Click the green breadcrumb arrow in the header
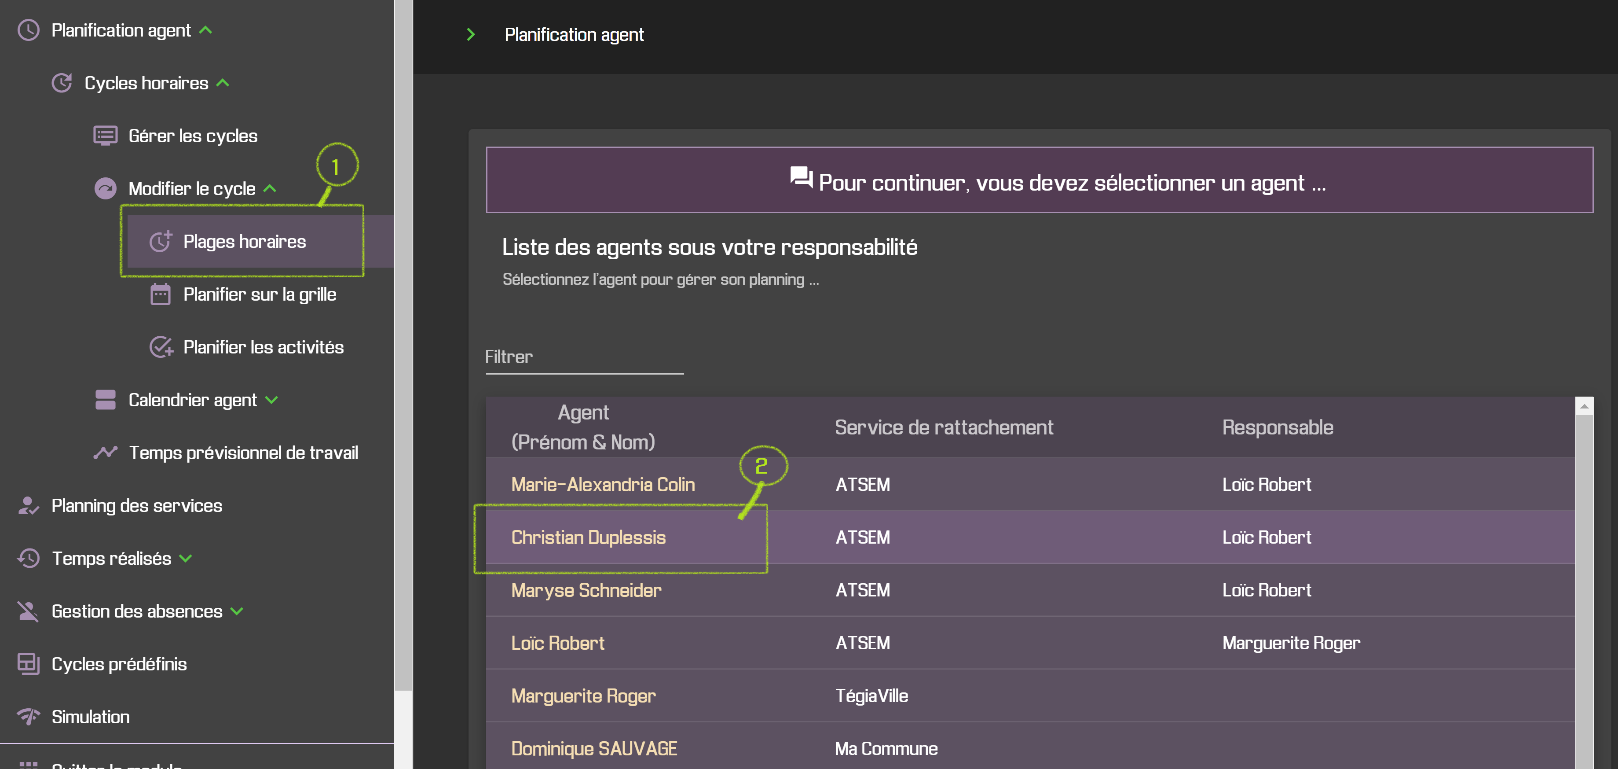The width and height of the screenshot is (1618, 769). point(471,35)
